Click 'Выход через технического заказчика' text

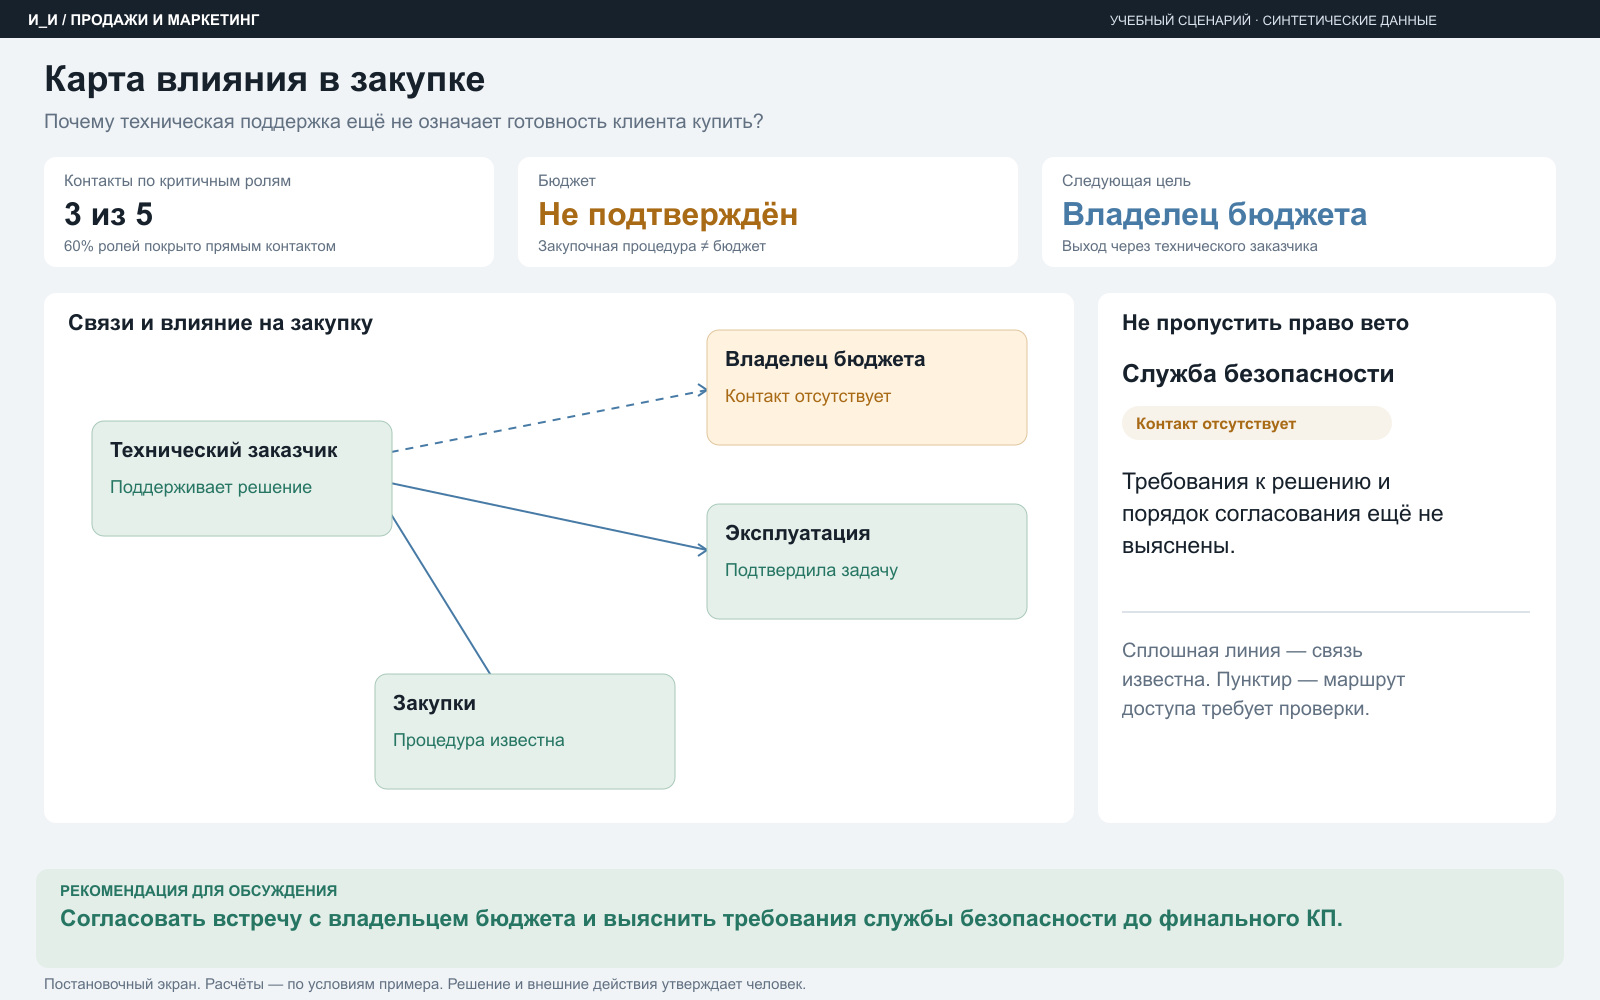[1190, 246]
